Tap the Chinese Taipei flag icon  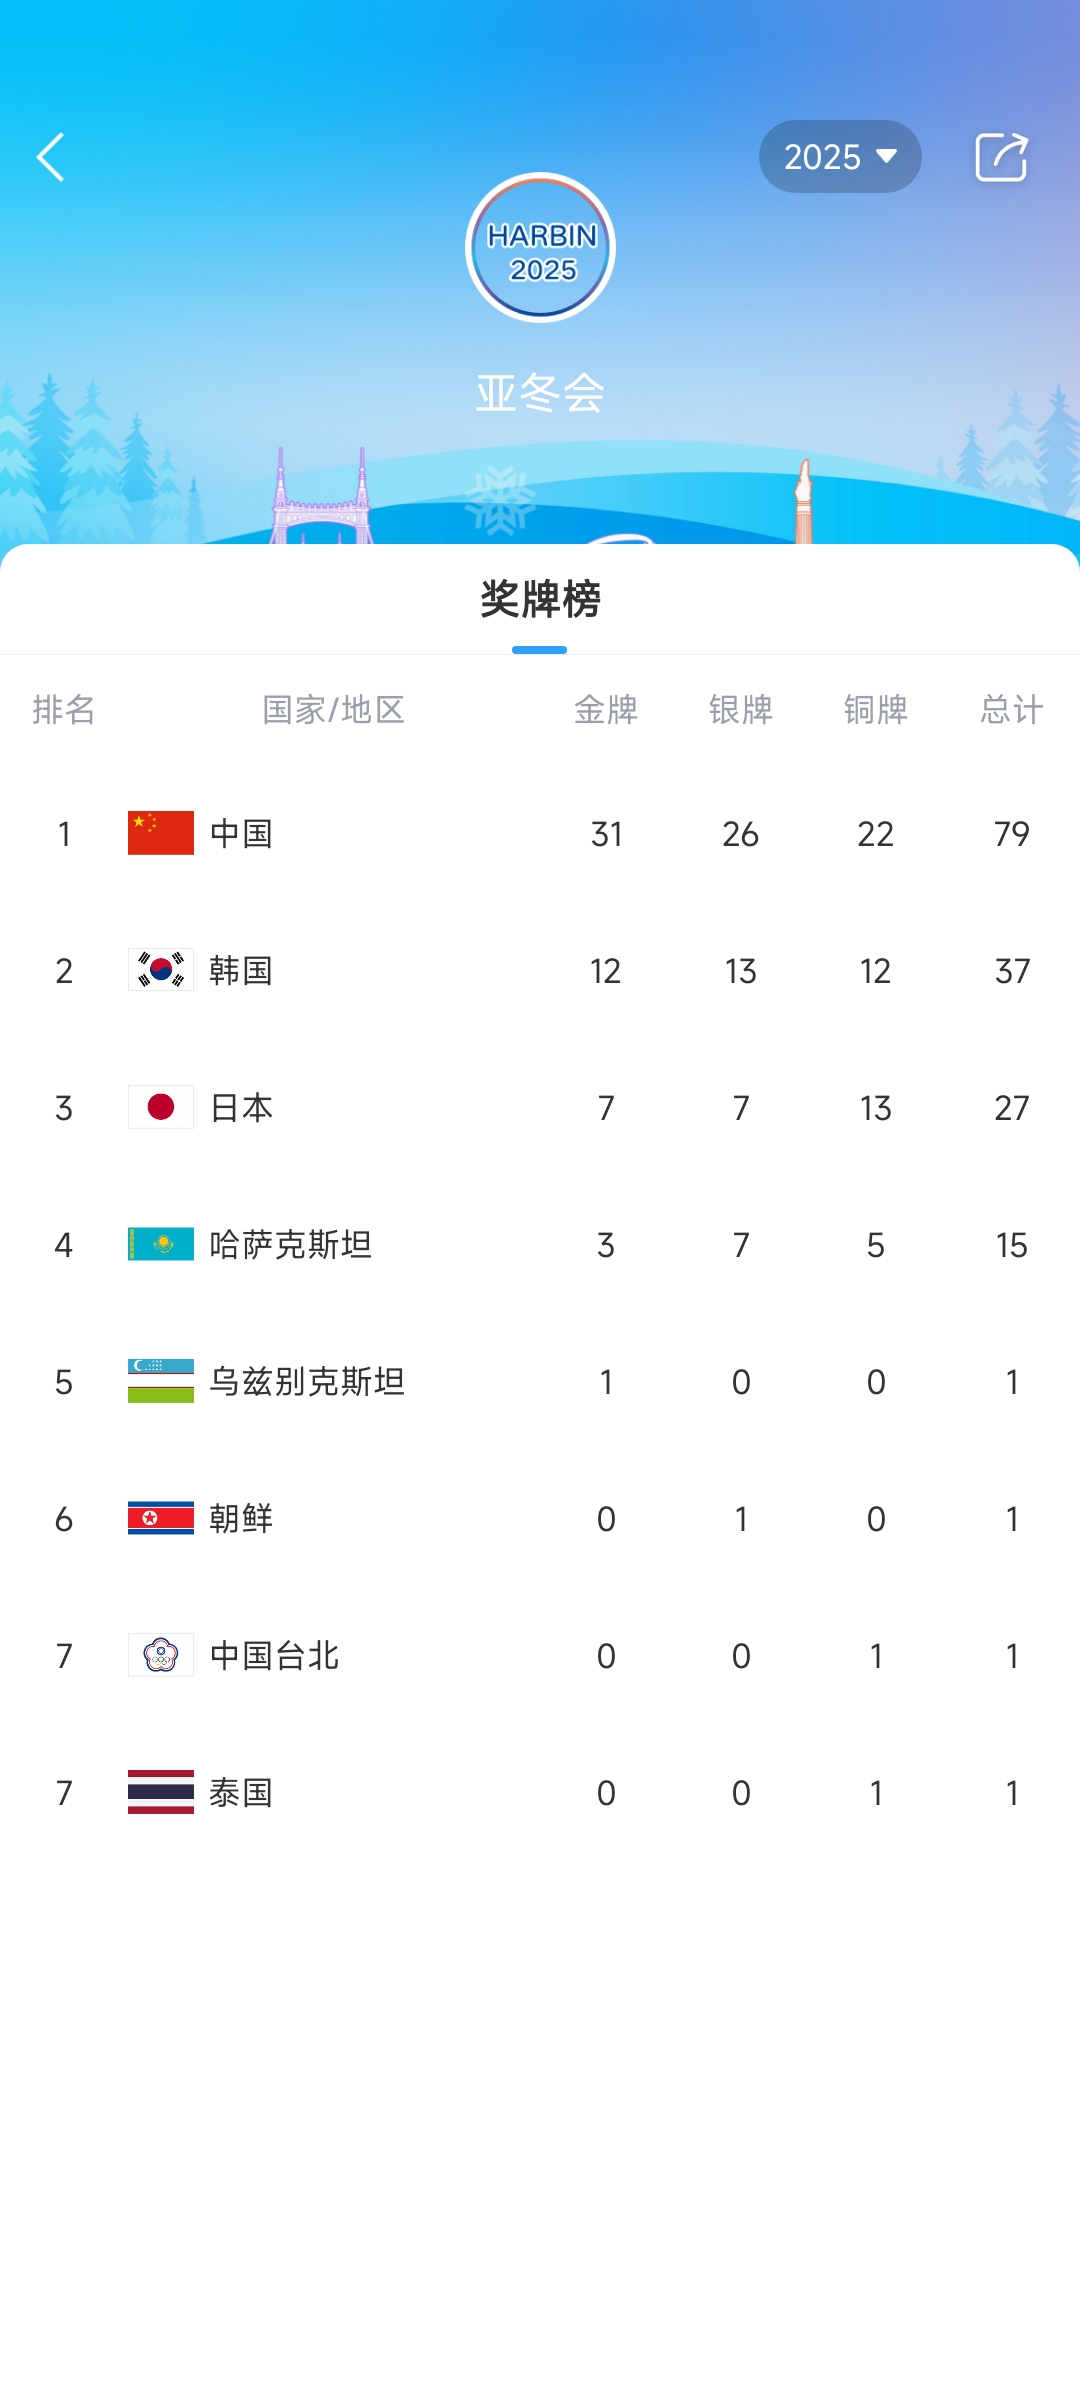click(x=161, y=1655)
